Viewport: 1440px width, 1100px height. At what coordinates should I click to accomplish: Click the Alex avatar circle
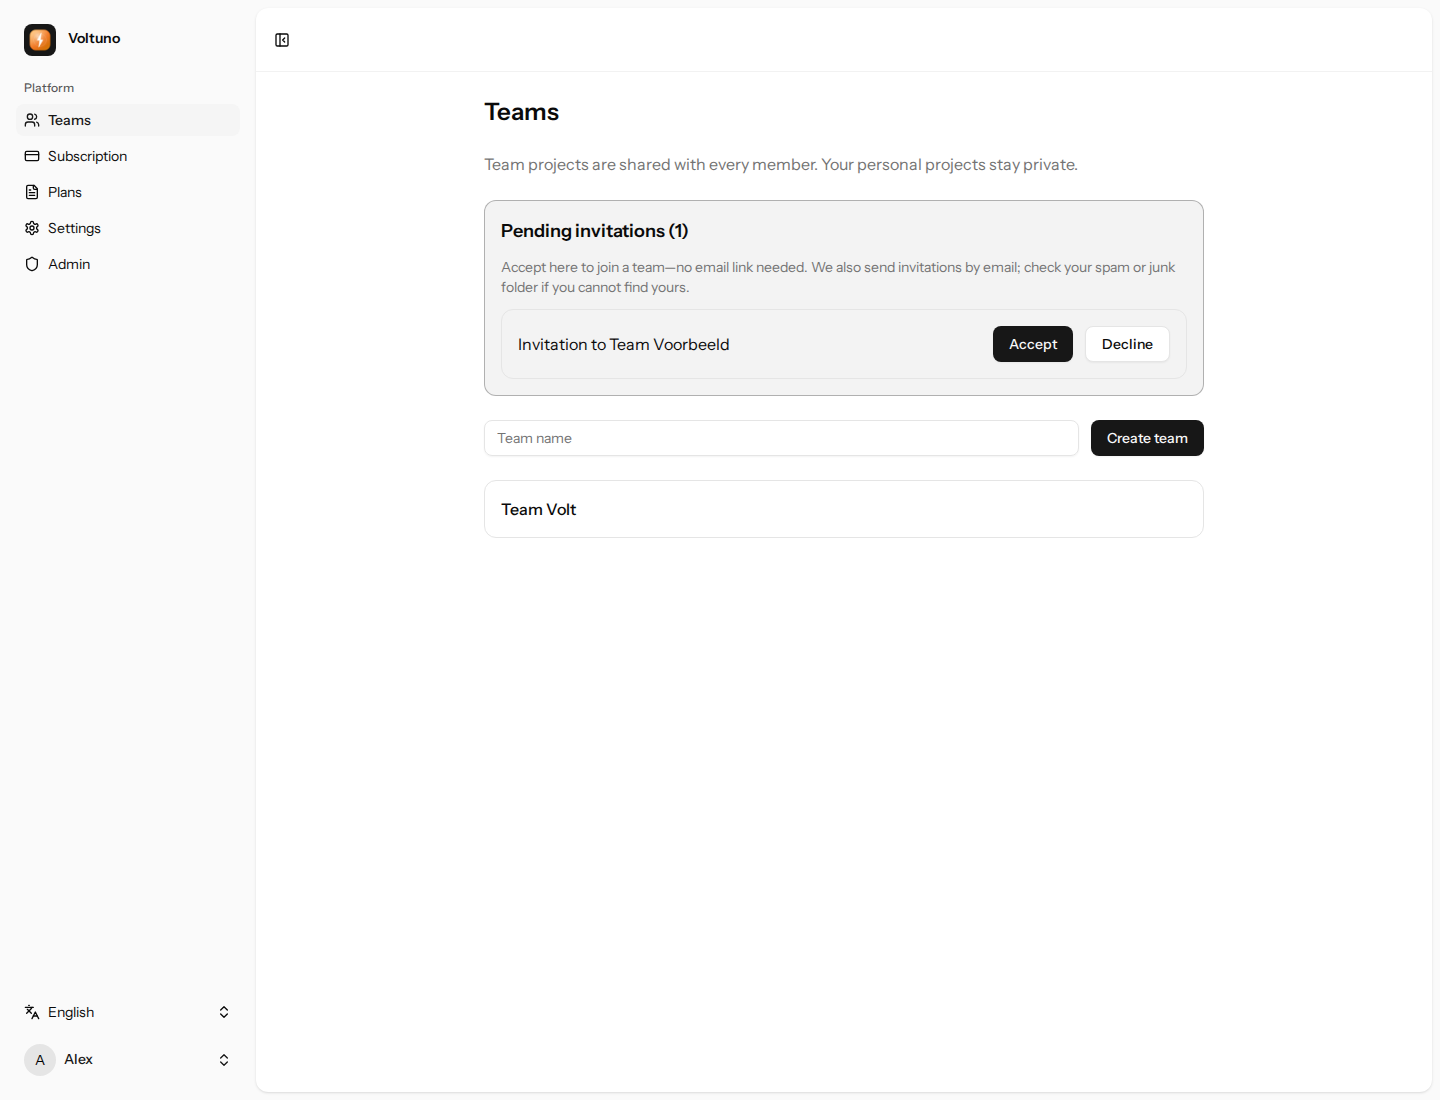click(x=40, y=1060)
